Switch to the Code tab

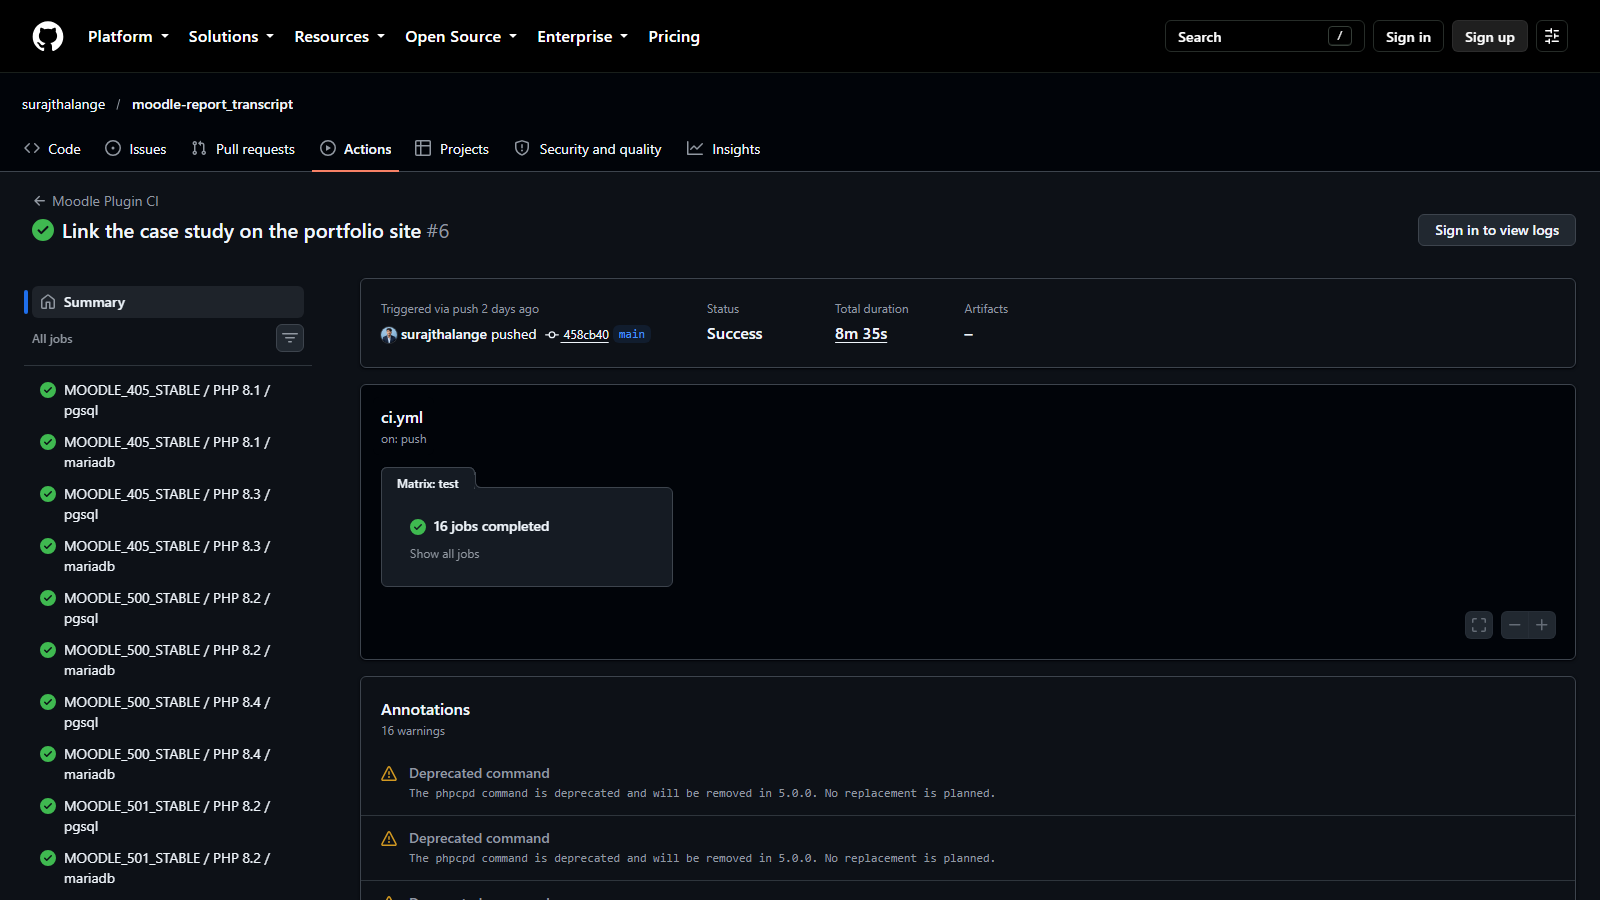pos(52,149)
